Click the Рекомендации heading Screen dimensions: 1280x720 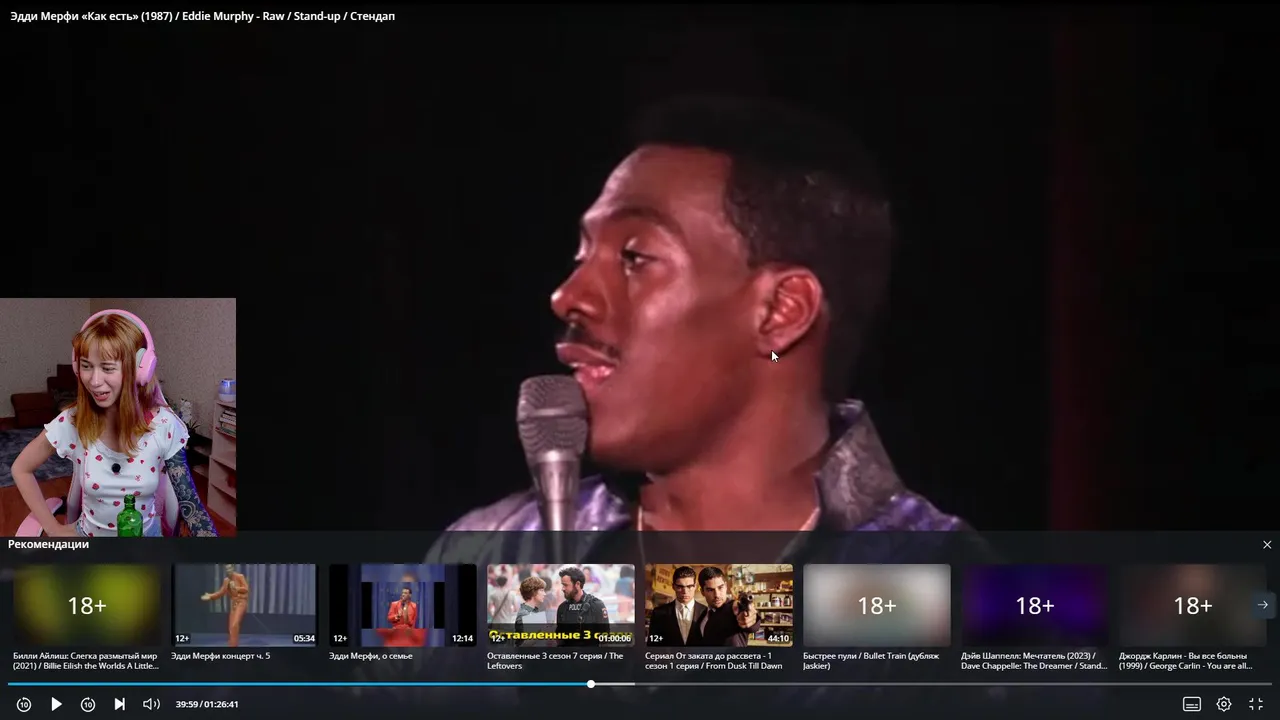(49, 544)
